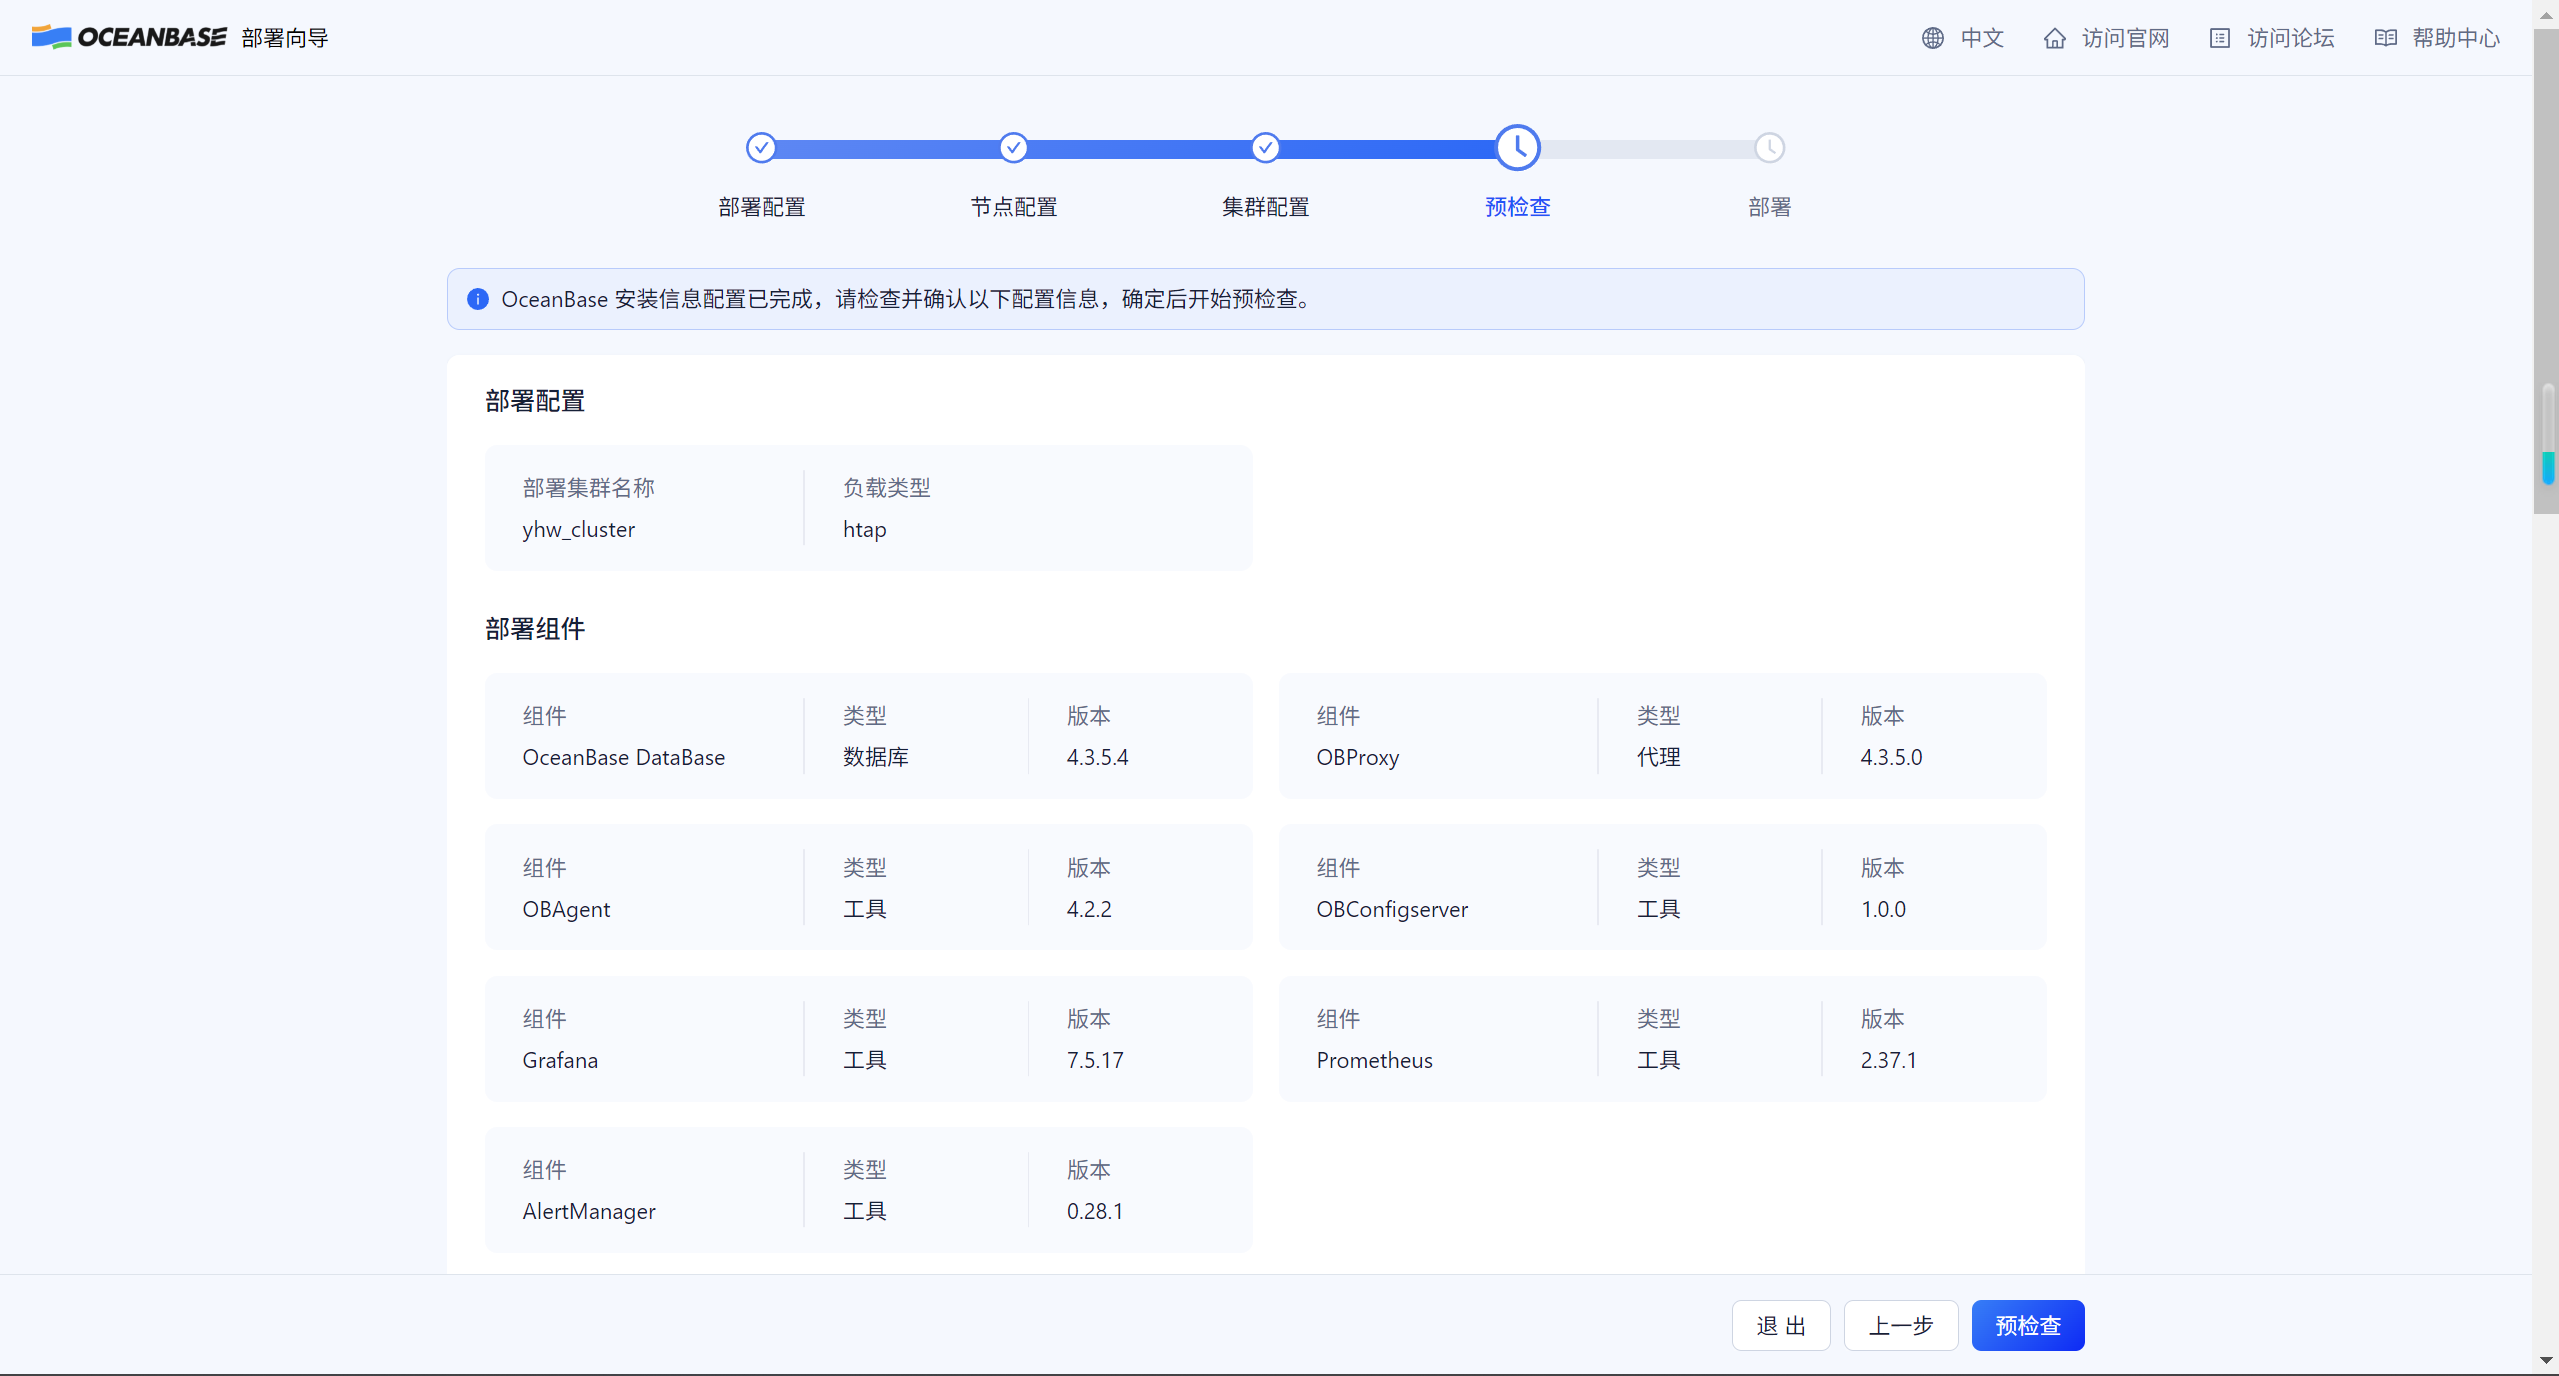Click the info icon in the alert banner
This screenshot has width=2559, height=1376.
[478, 299]
